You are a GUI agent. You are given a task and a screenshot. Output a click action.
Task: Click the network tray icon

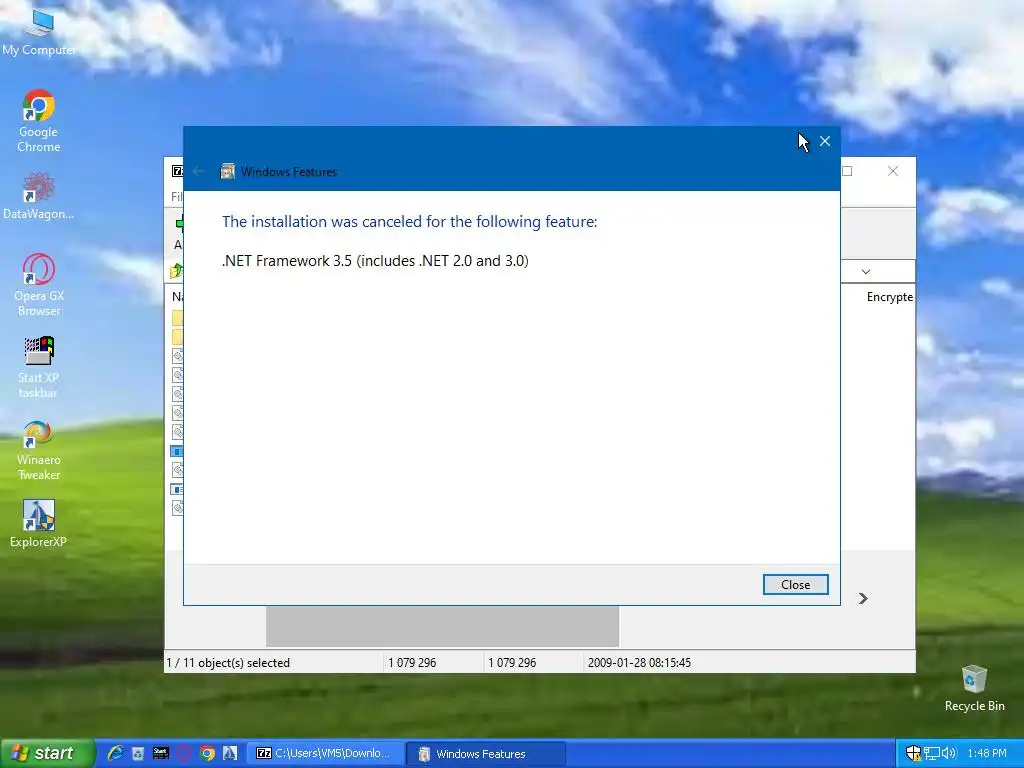pos(932,754)
